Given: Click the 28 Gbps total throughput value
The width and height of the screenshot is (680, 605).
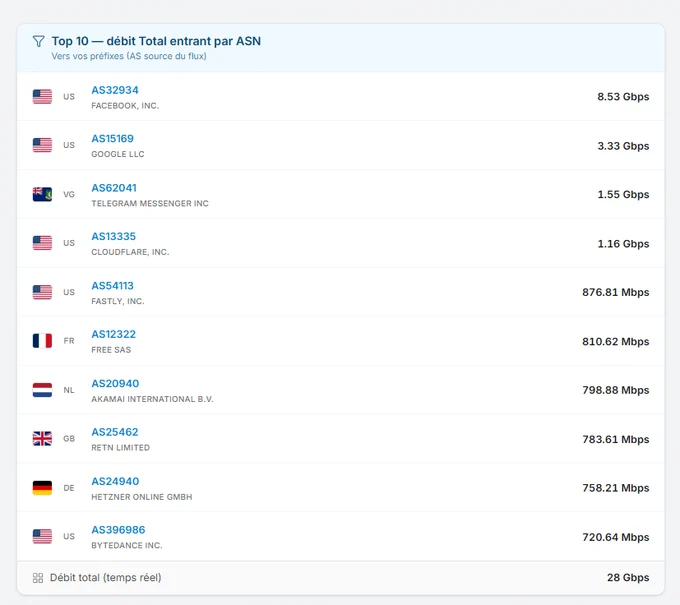Looking at the screenshot, I should (628, 578).
